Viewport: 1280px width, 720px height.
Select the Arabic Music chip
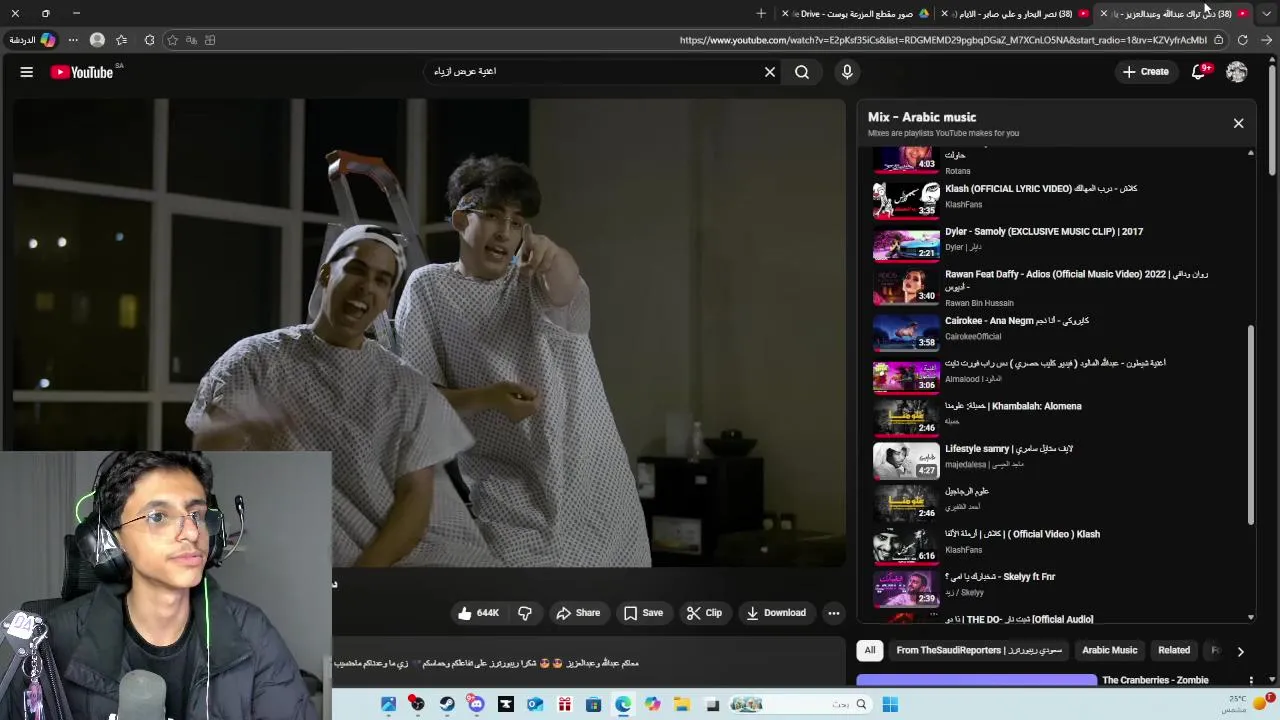(x=1110, y=650)
